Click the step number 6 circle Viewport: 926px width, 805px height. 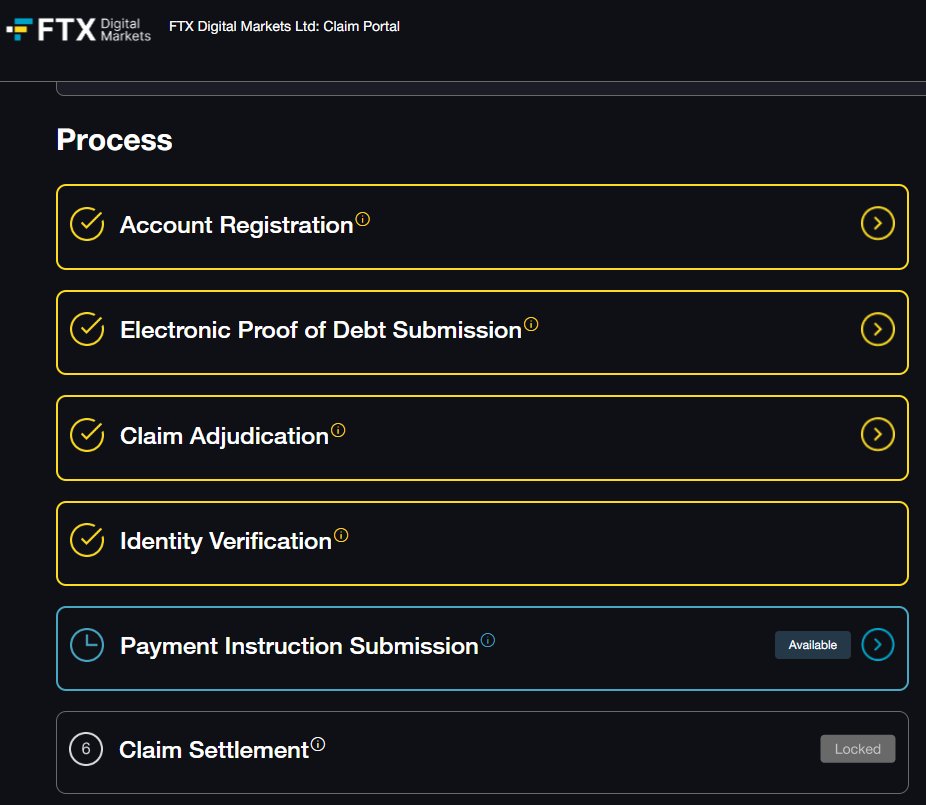(86, 749)
